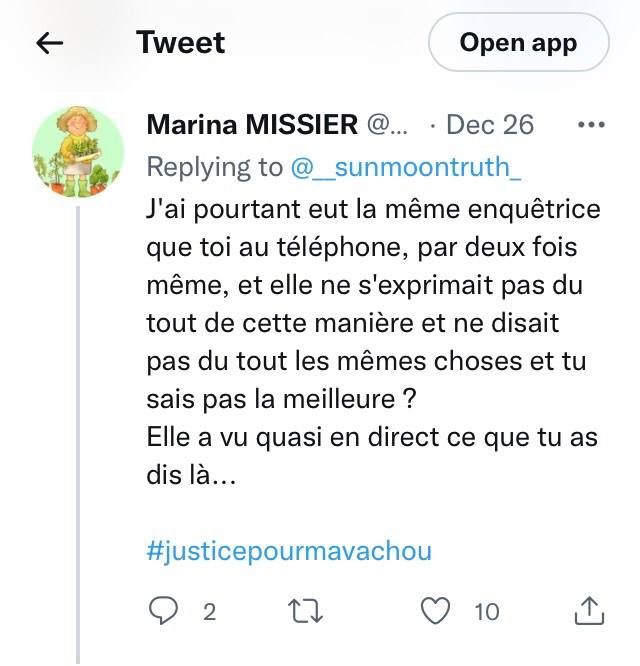Share the tweet via the share icon

pyautogui.click(x=591, y=609)
